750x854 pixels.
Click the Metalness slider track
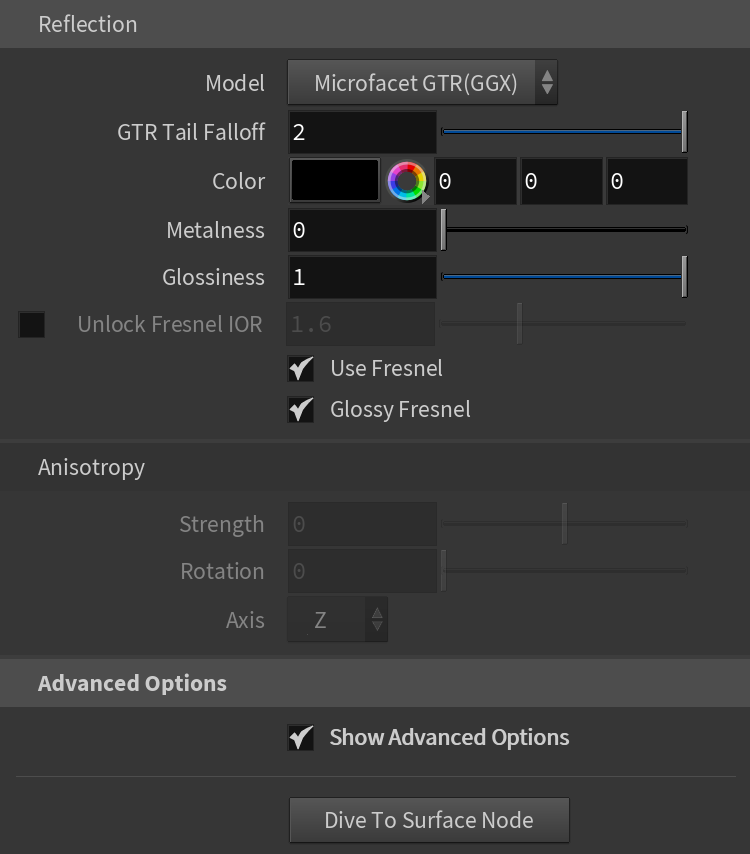pos(565,230)
